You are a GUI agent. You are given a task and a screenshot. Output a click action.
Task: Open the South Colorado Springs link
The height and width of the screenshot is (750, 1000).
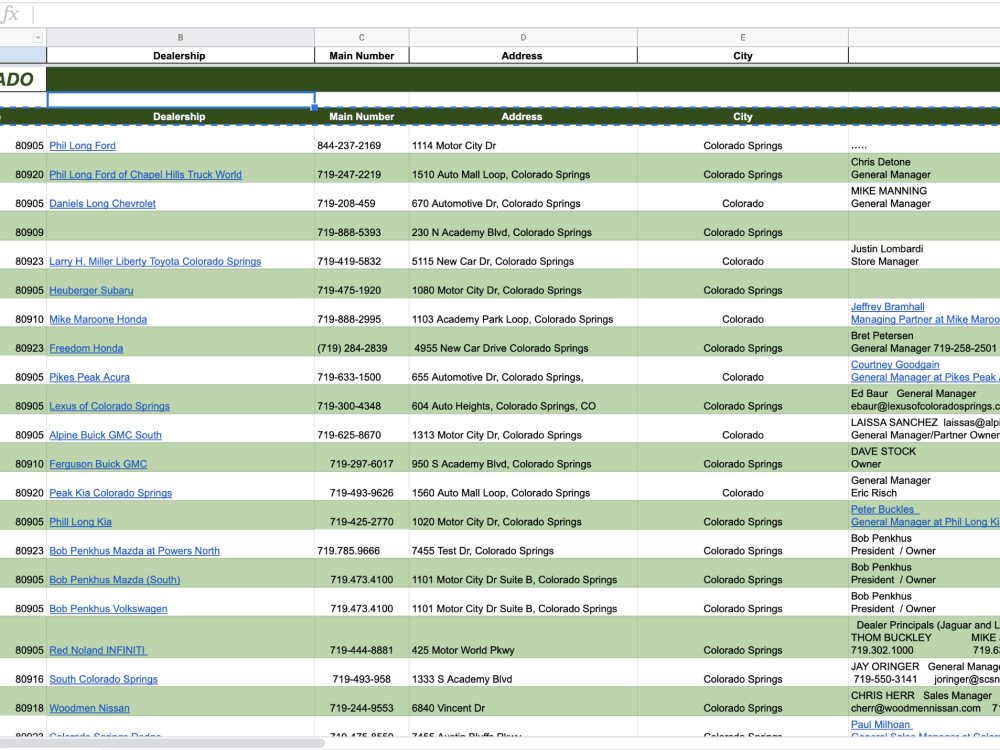[103, 679]
